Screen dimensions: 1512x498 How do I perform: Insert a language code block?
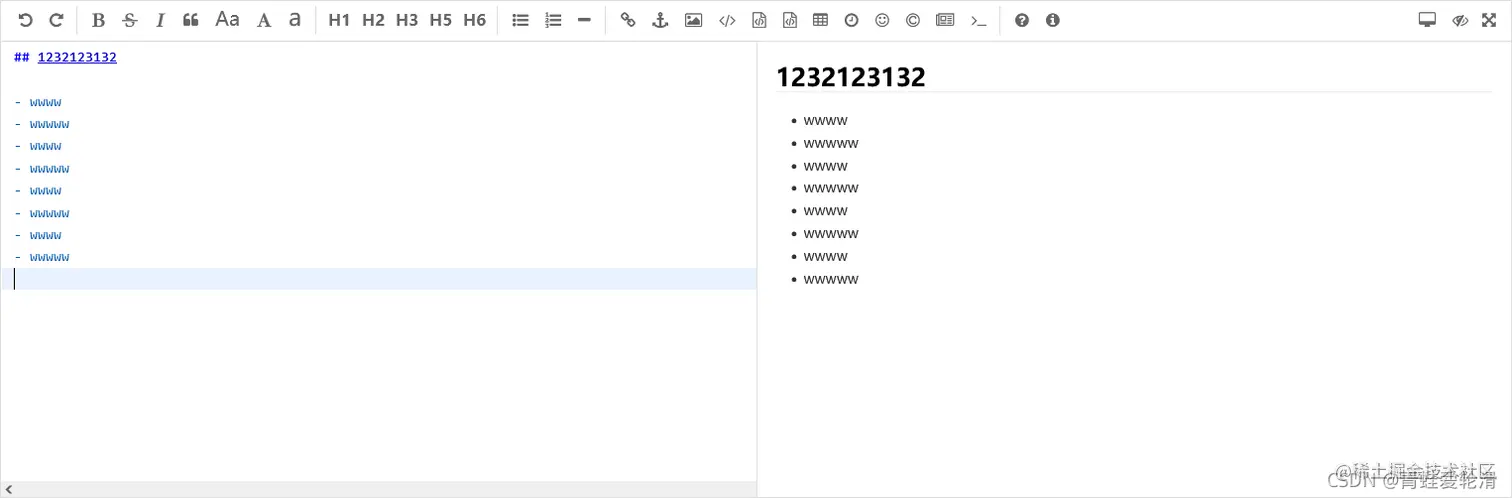click(x=790, y=20)
